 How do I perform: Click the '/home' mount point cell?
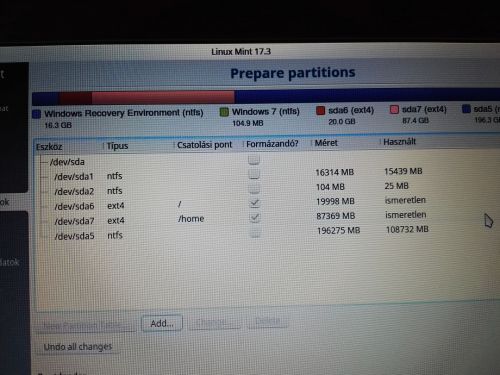pos(191,219)
